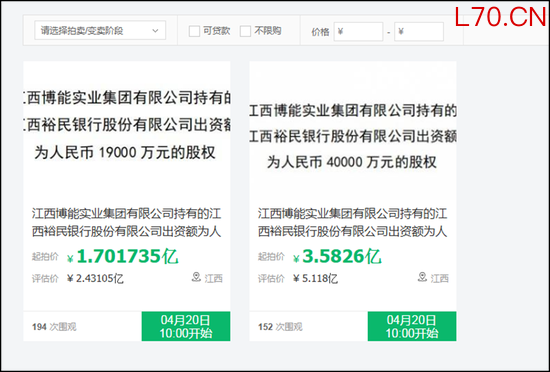Click location pin icon in 2.43105亿 listing
Screen dimensions: 550x372
click(x=196, y=277)
